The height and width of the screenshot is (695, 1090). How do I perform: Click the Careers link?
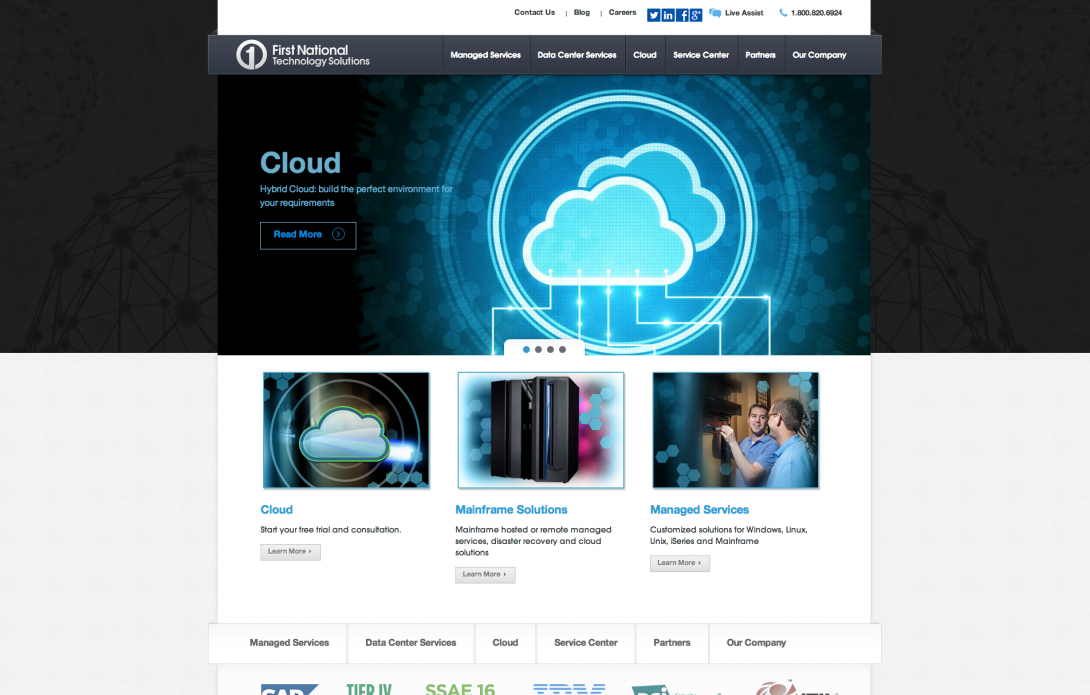pyautogui.click(x=622, y=12)
